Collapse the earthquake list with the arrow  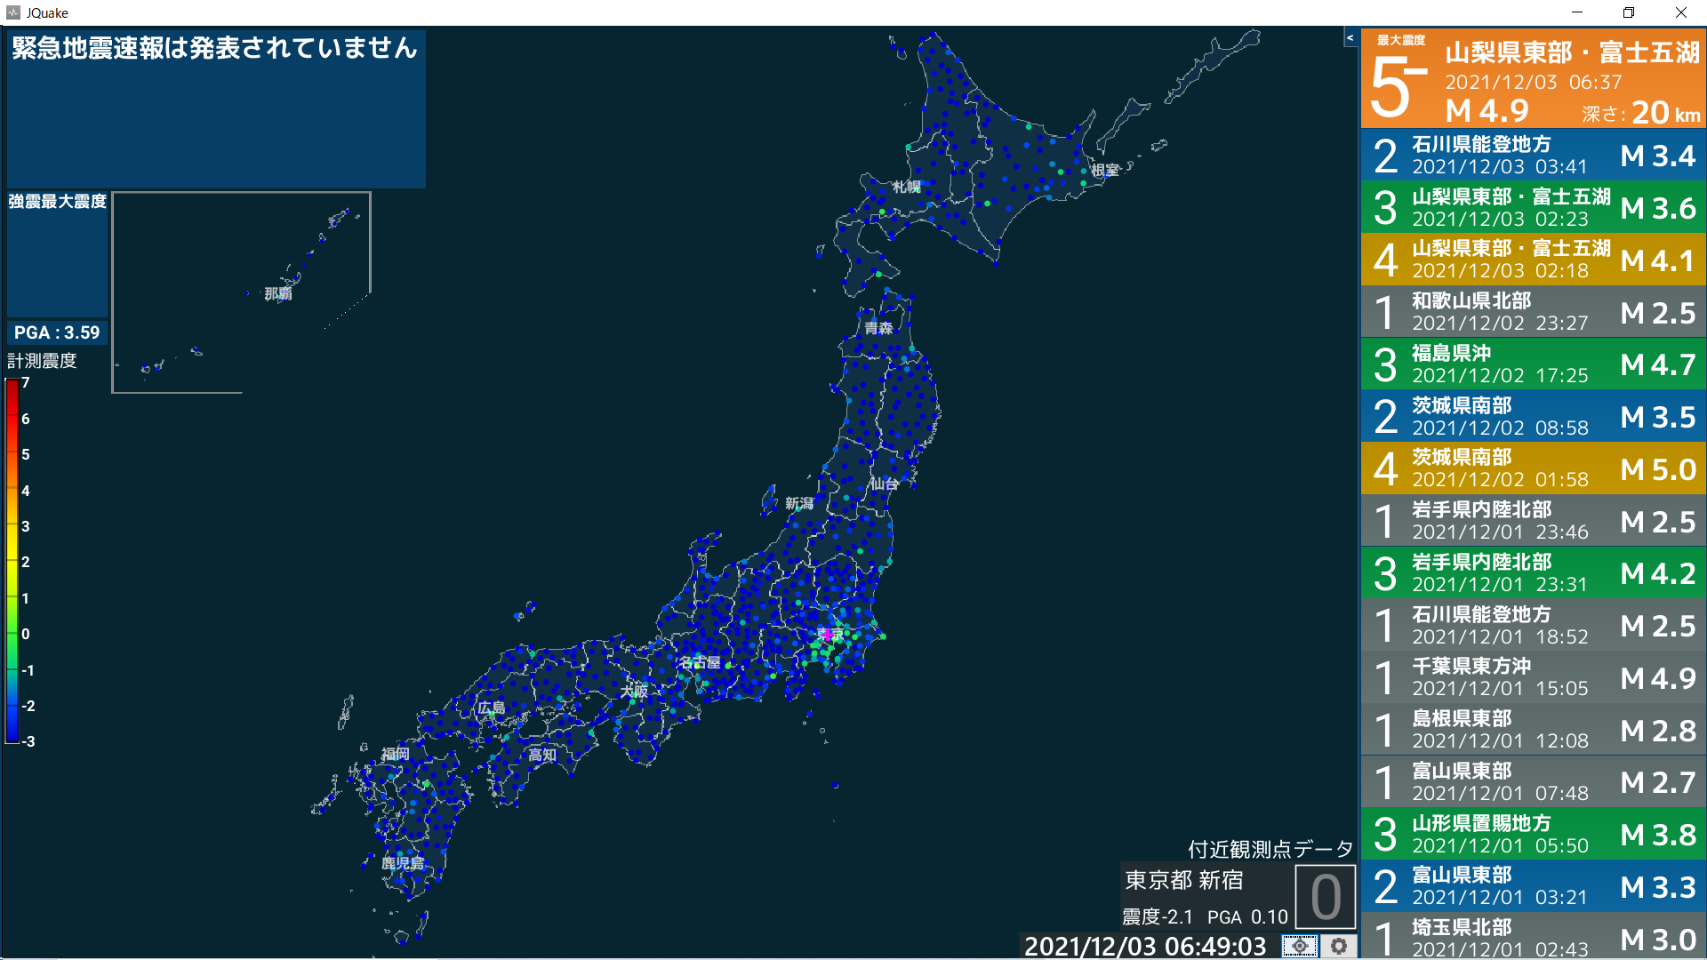(x=1350, y=38)
